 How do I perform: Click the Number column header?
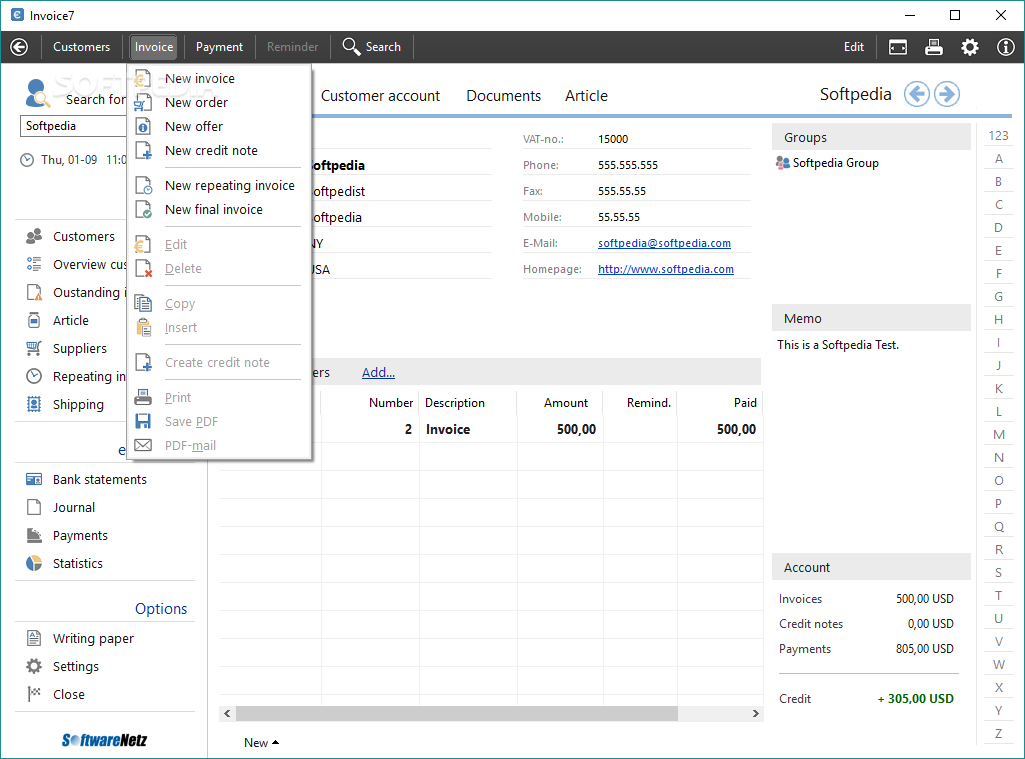(390, 403)
